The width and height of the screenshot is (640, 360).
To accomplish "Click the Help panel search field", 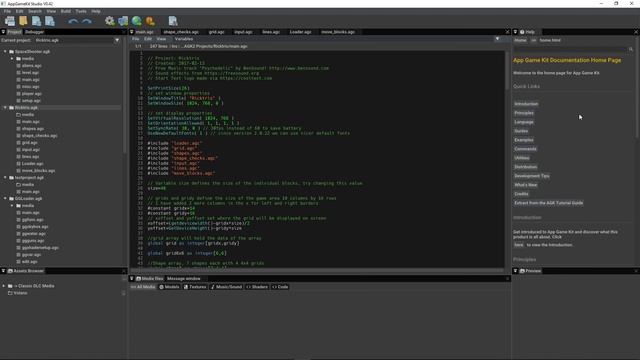I will [571, 49].
